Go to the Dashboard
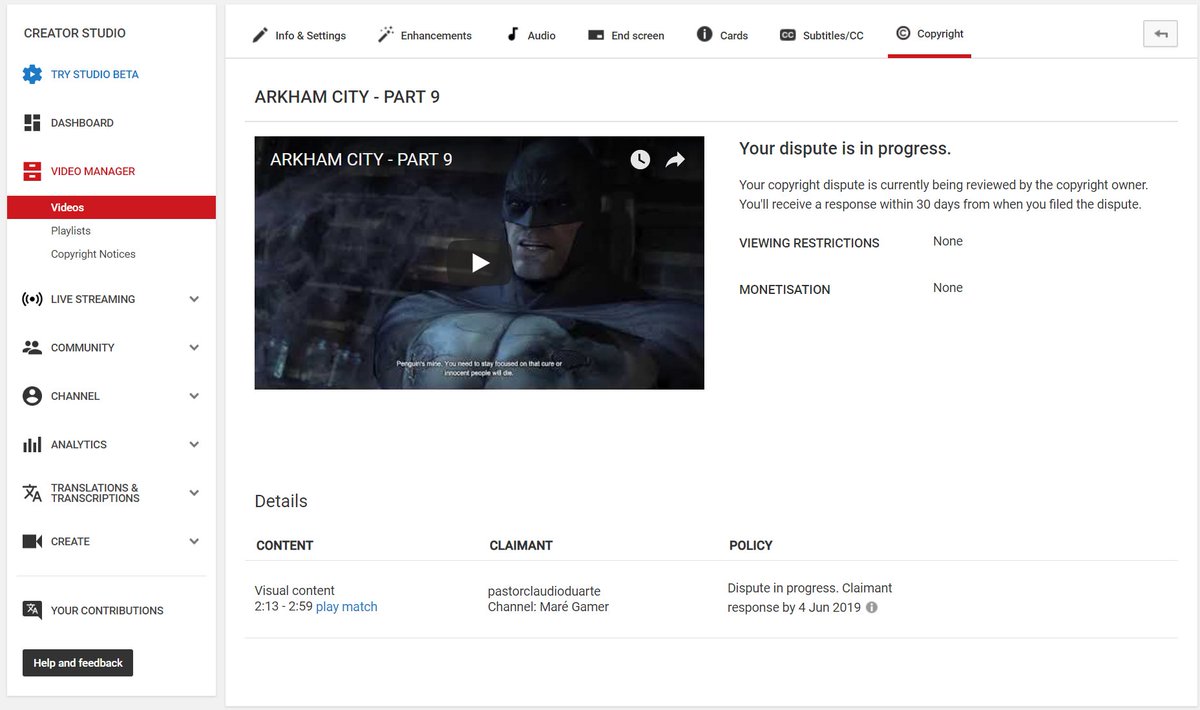 82,123
